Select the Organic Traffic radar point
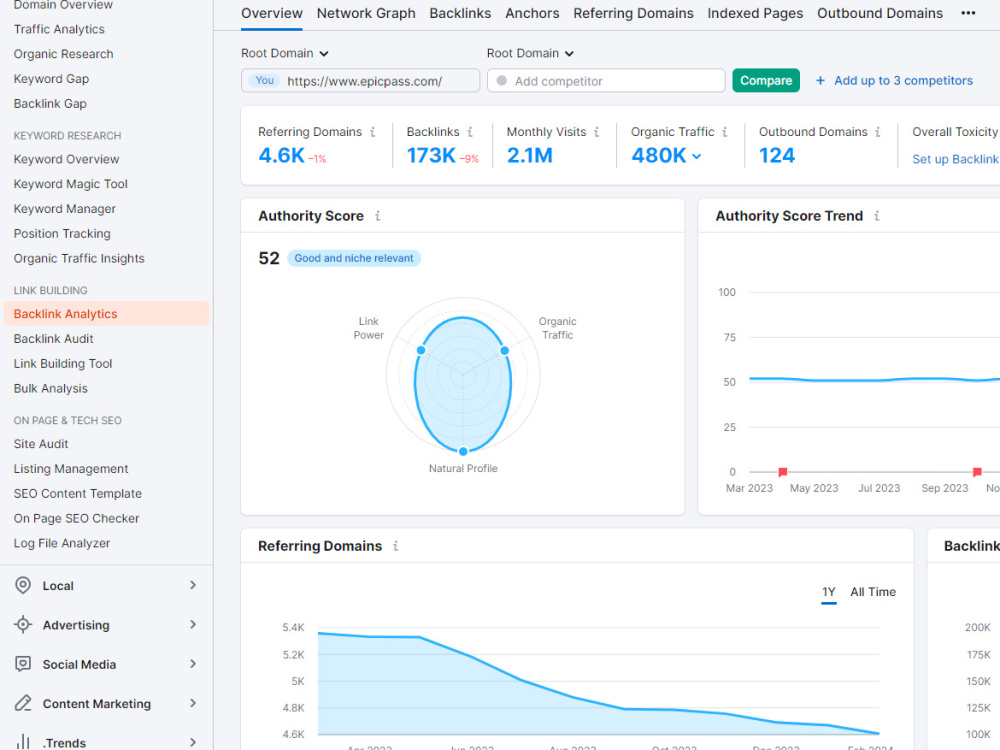 [x=504, y=350]
